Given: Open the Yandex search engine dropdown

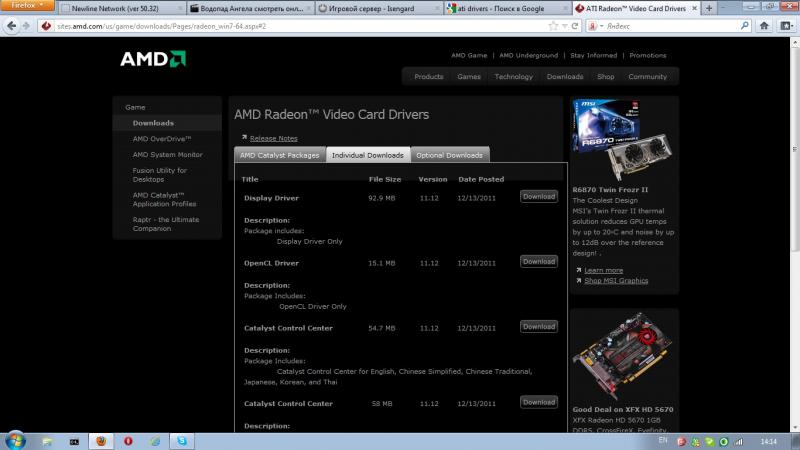Looking at the screenshot, I should 595,26.
